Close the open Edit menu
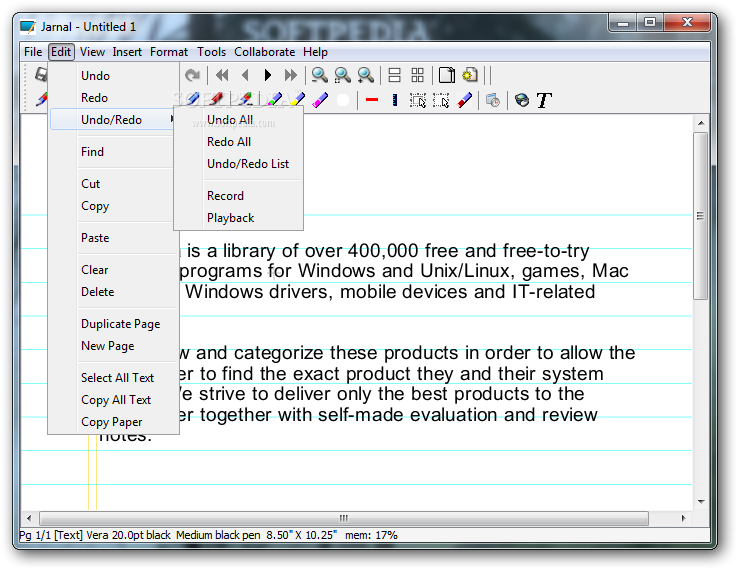Viewport: 738px width, 570px height. (x=61, y=52)
